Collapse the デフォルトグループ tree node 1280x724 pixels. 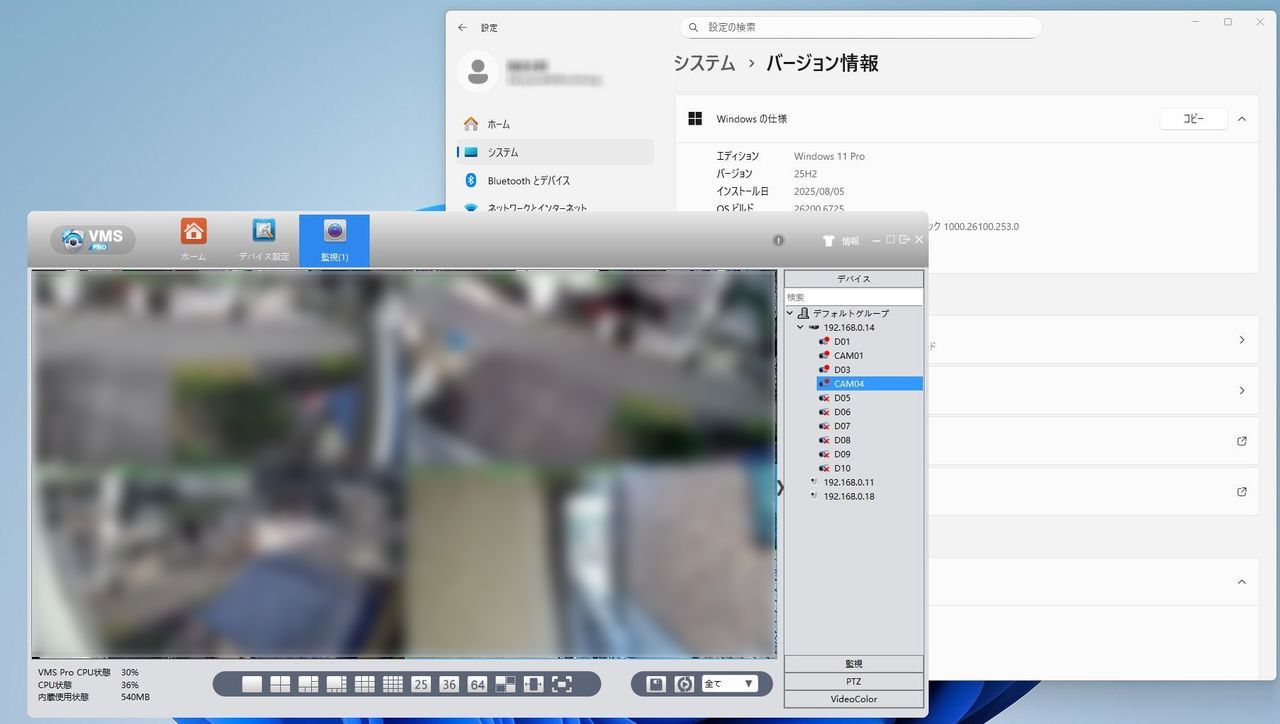[790, 314]
